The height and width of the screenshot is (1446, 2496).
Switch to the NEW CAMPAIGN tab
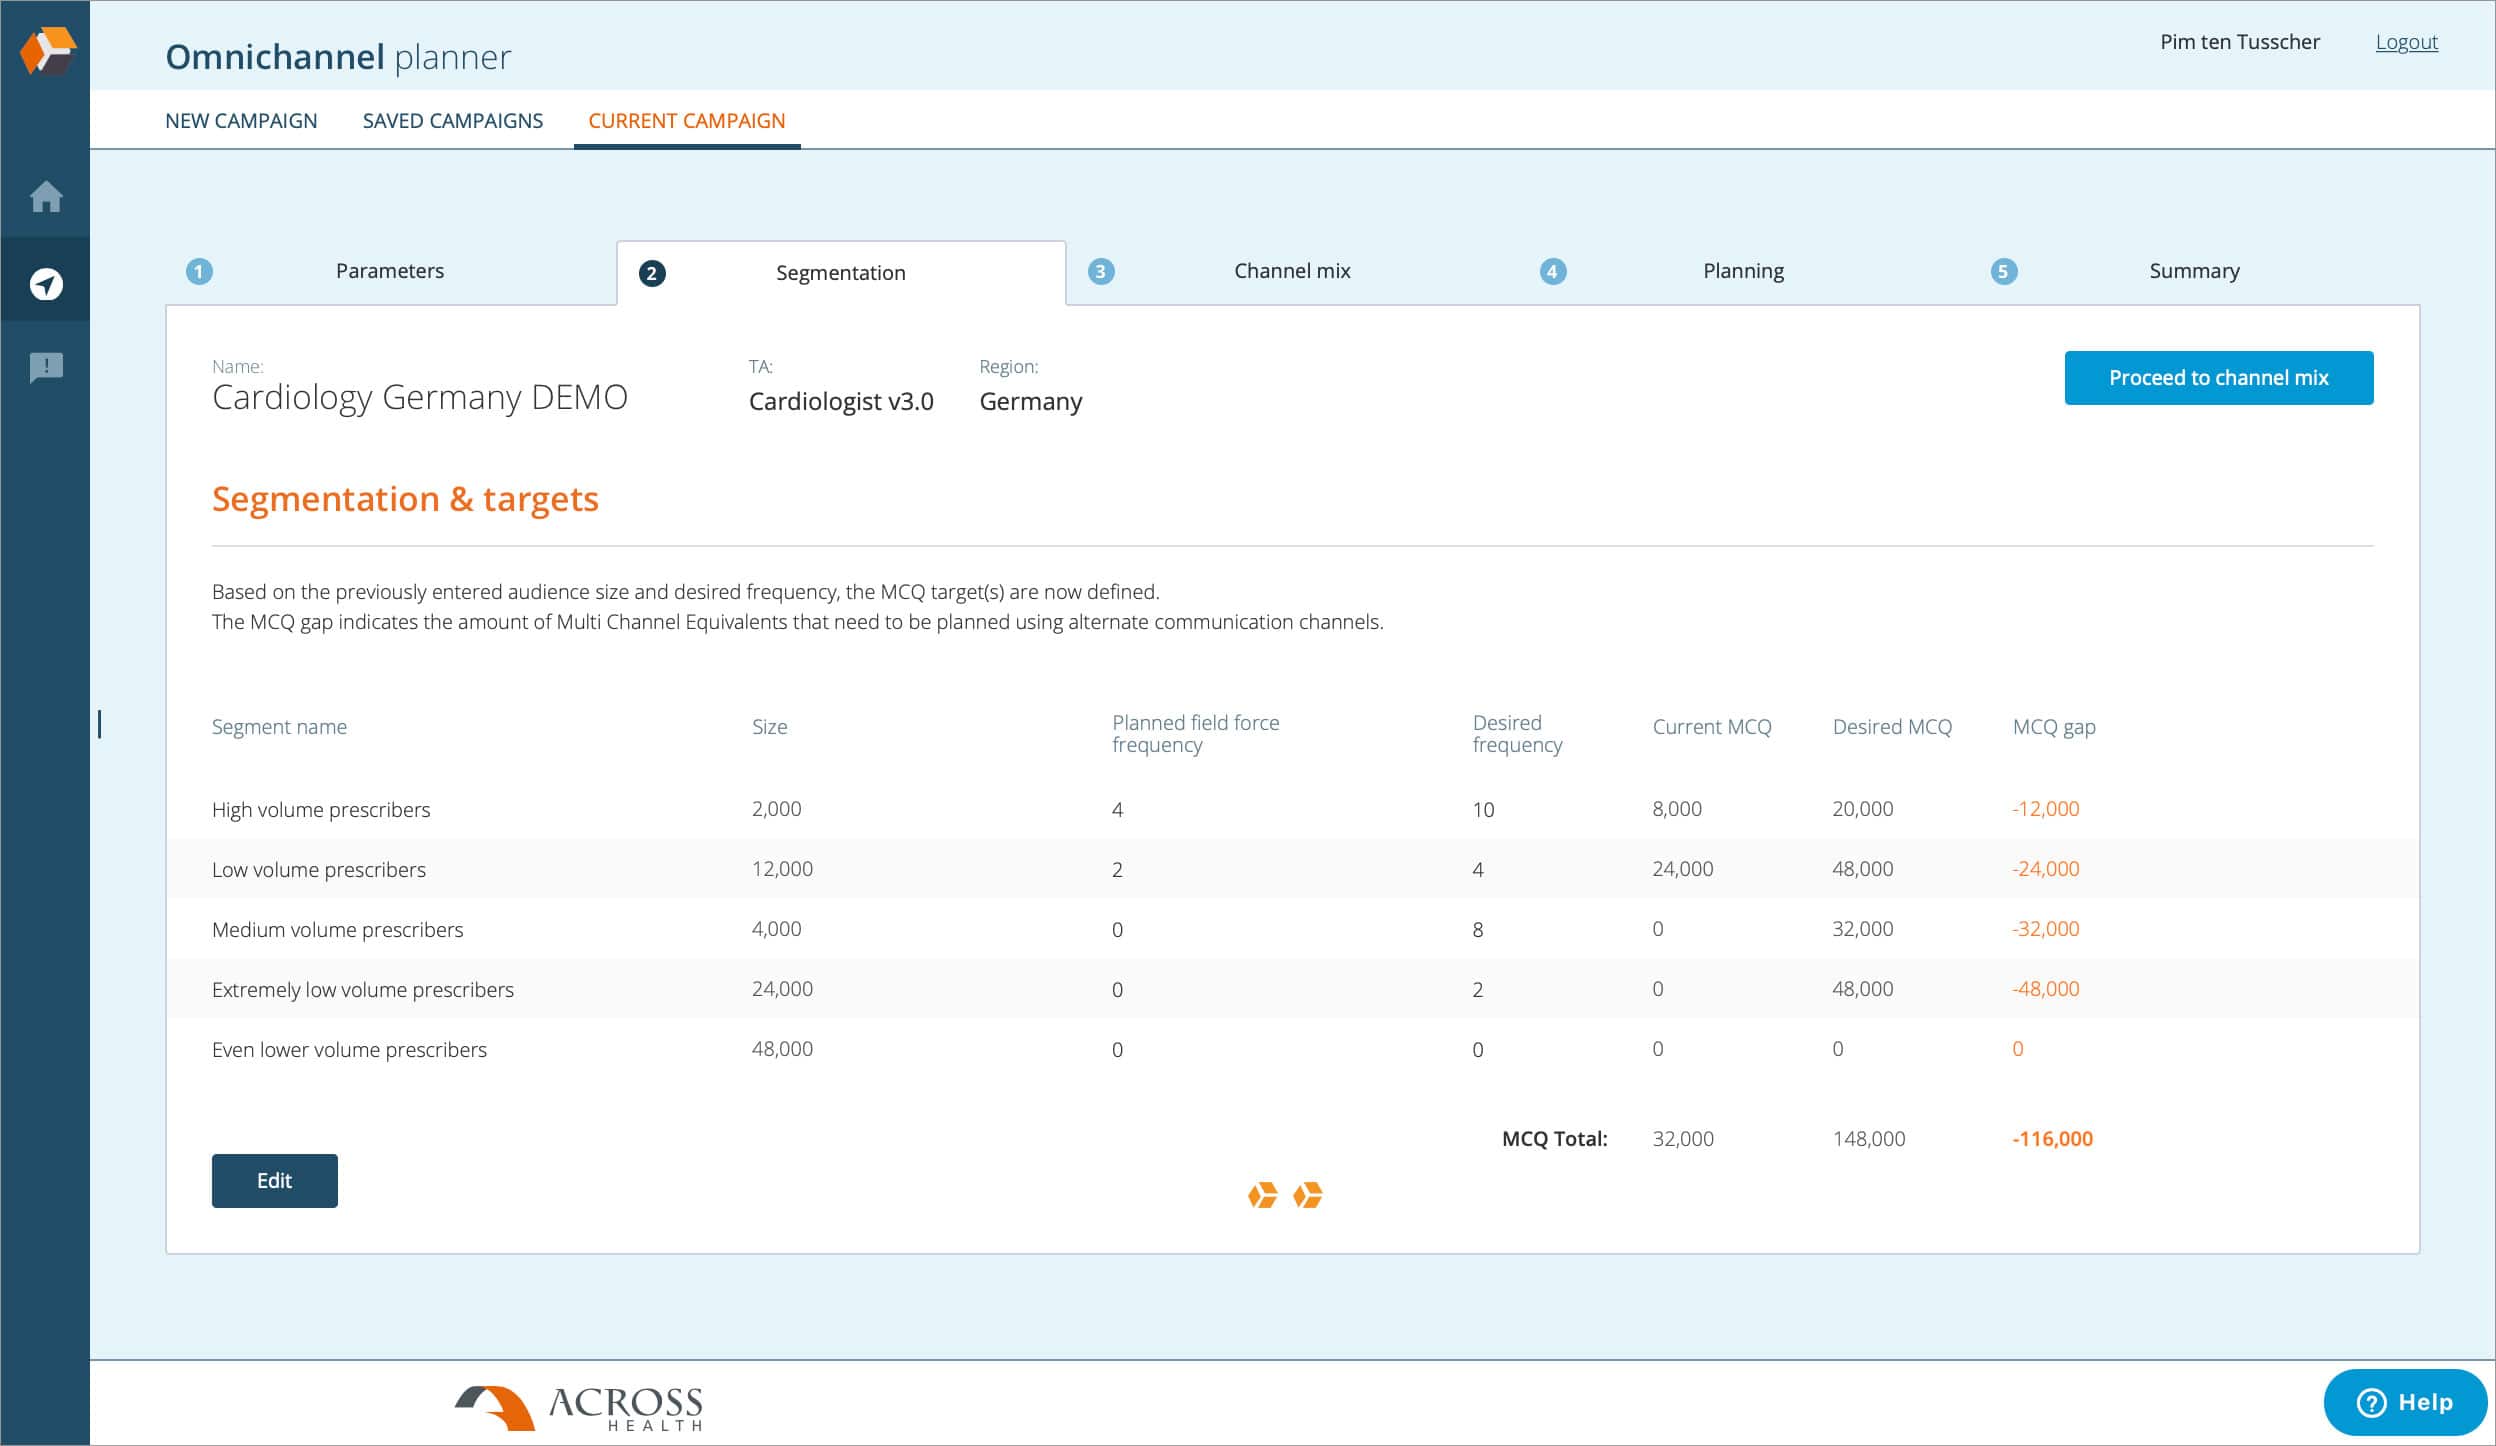click(241, 121)
